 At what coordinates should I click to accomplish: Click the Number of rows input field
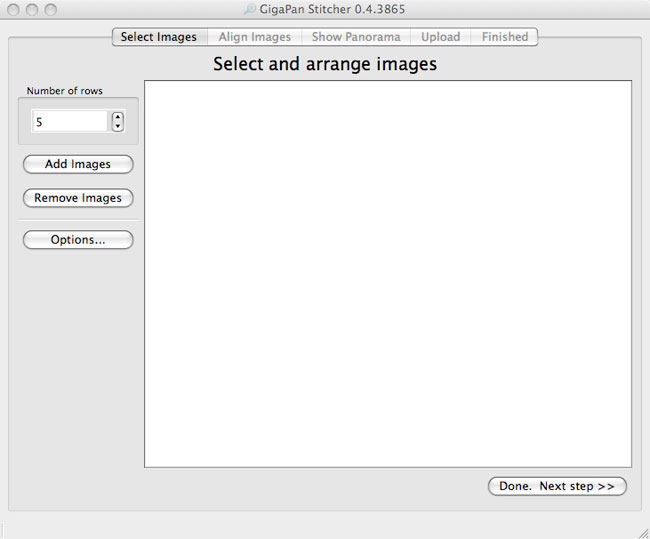pos(70,121)
